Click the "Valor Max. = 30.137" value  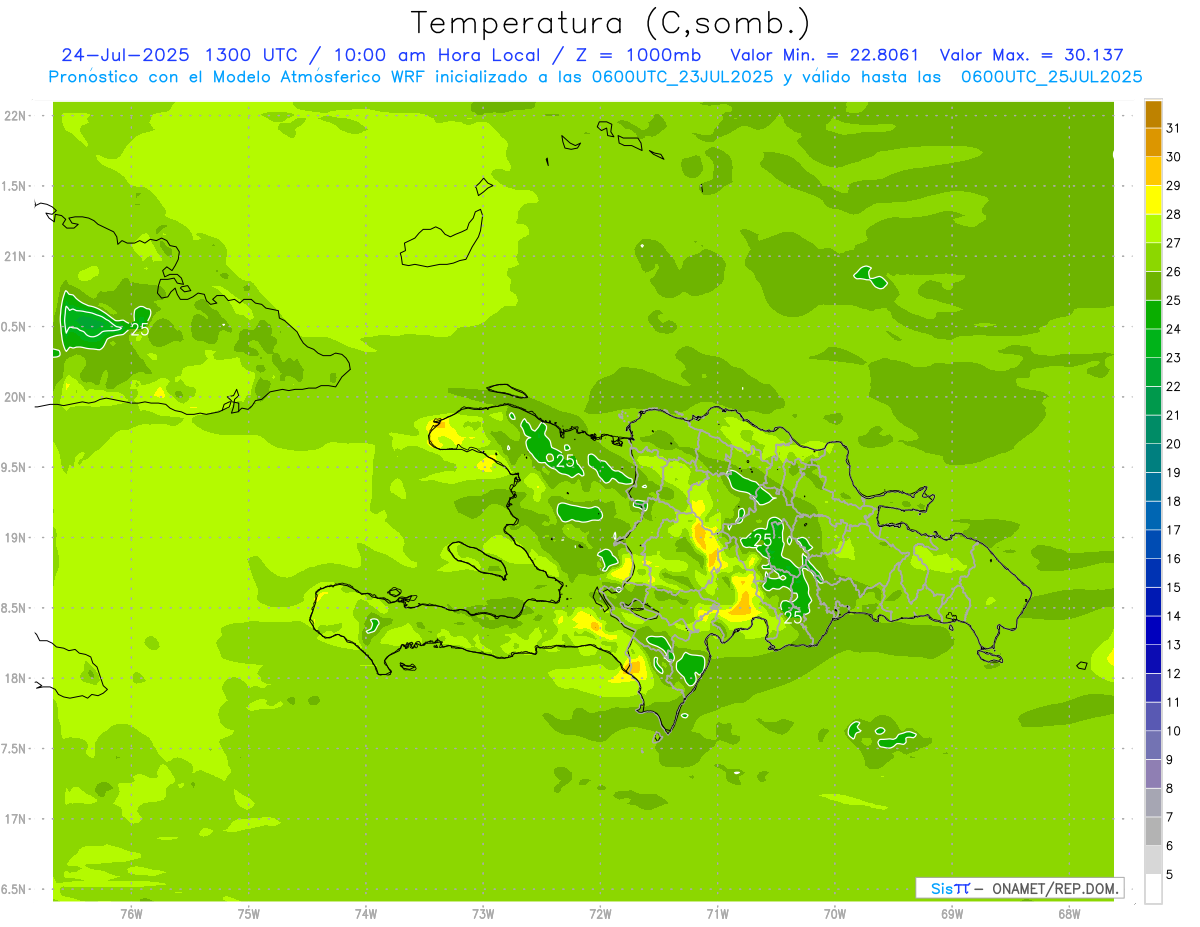pyautogui.click(x=1031, y=55)
